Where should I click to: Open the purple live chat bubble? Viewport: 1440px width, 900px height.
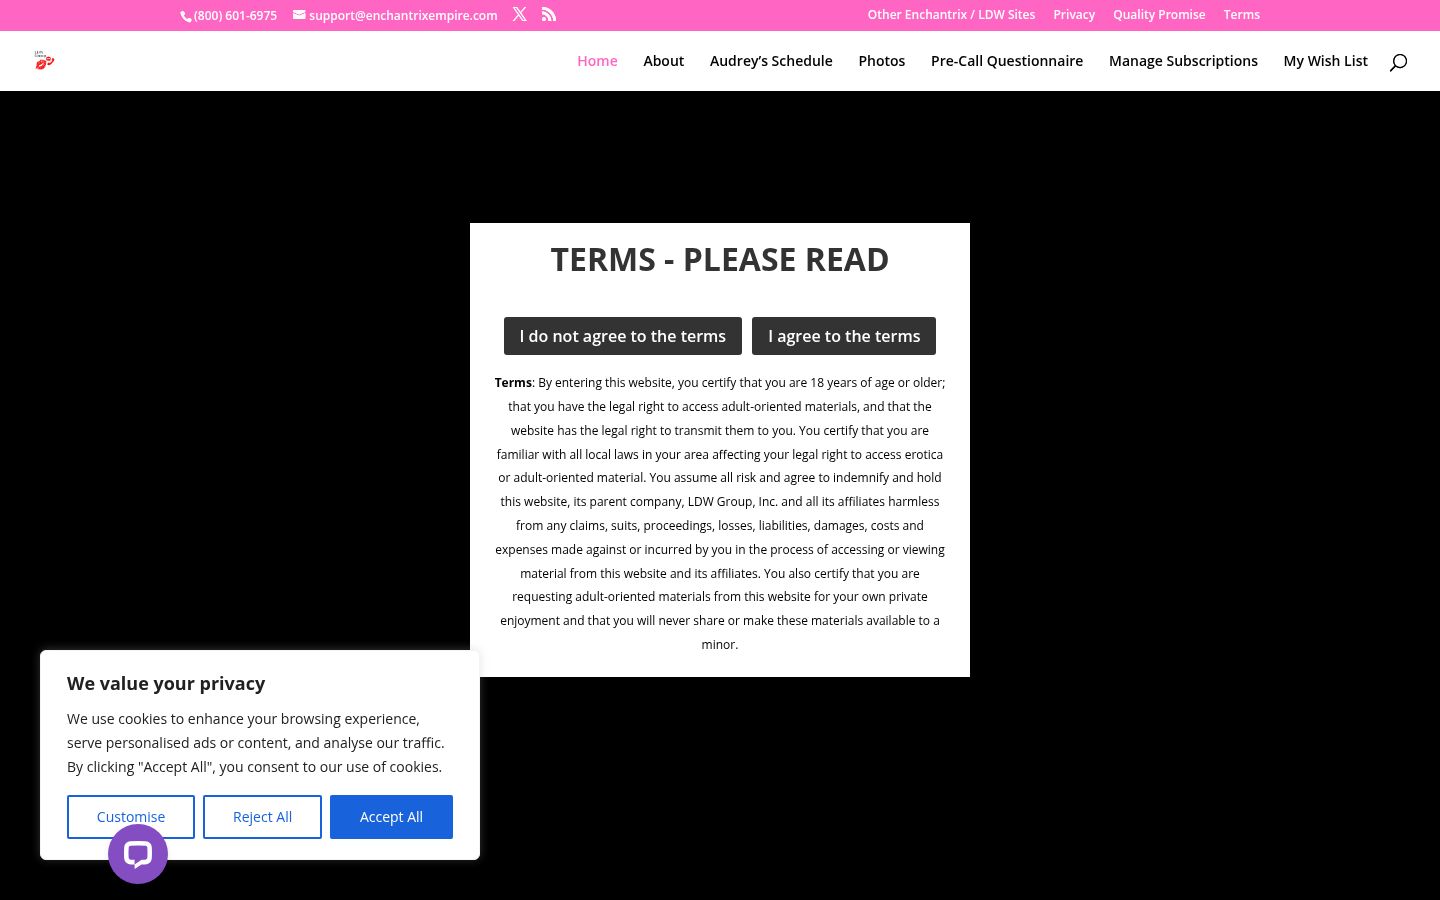pyautogui.click(x=138, y=854)
